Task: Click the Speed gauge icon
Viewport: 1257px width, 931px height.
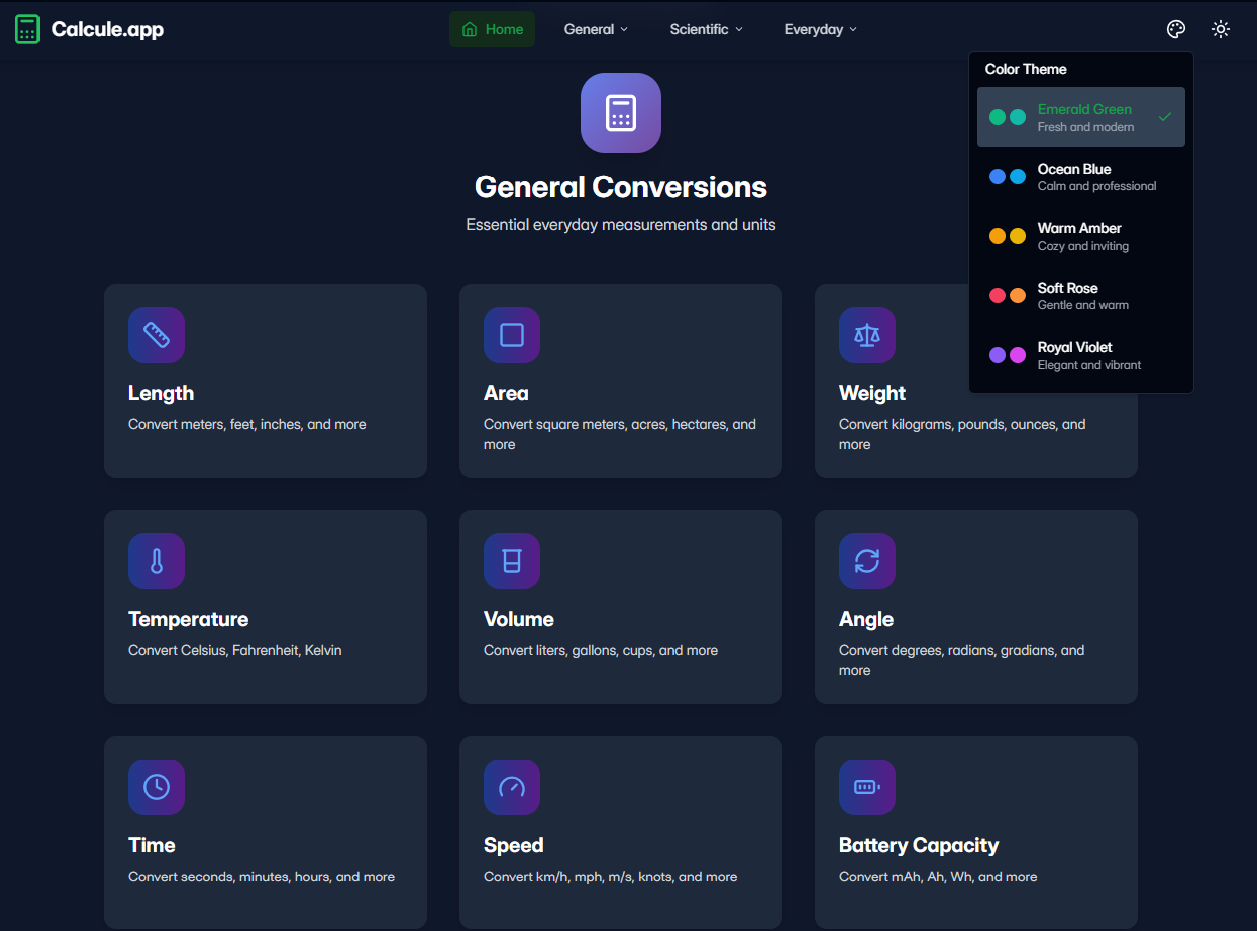Action: tap(512, 787)
